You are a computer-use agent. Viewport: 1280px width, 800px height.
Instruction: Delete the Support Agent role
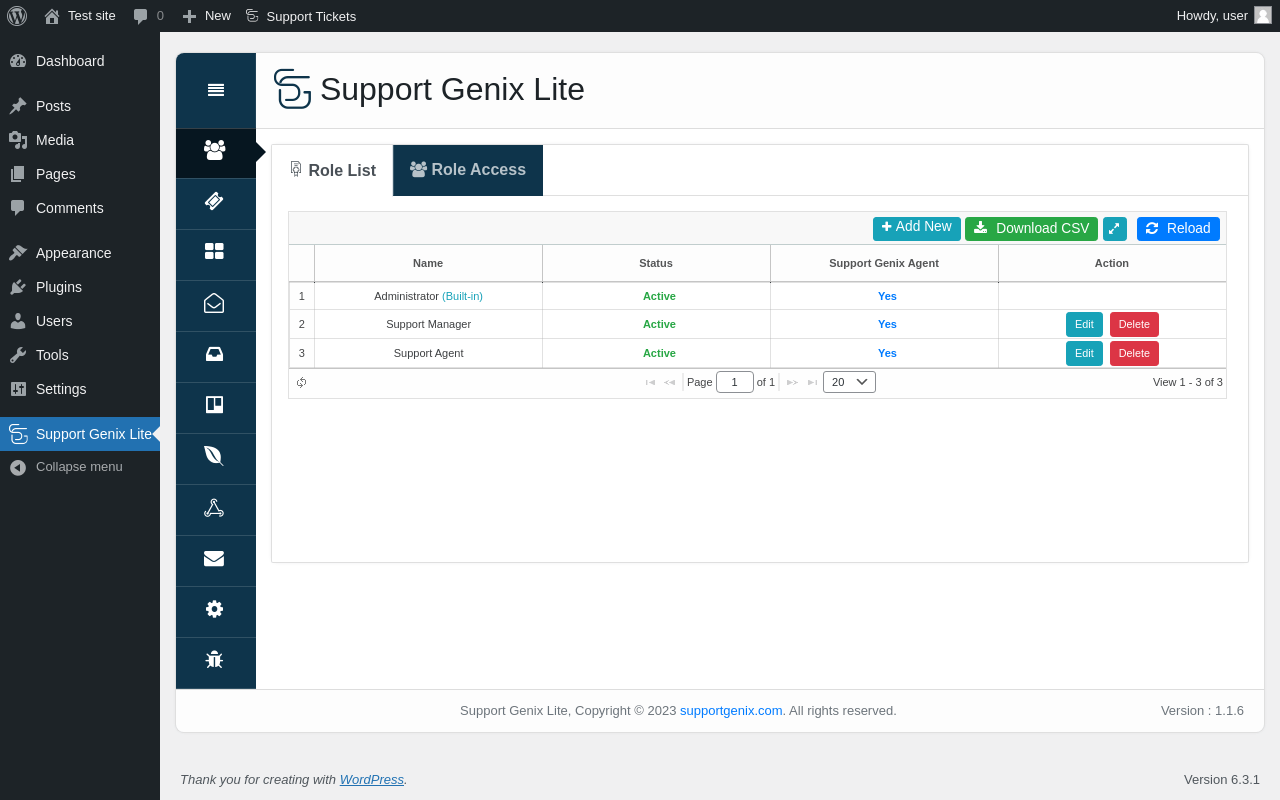tap(1134, 354)
